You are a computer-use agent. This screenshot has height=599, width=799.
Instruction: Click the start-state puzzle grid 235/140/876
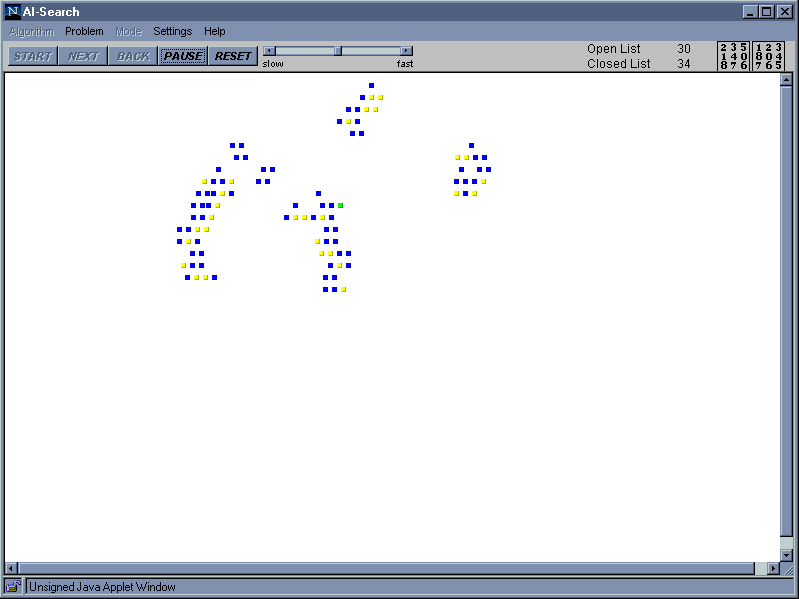coord(733,56)
